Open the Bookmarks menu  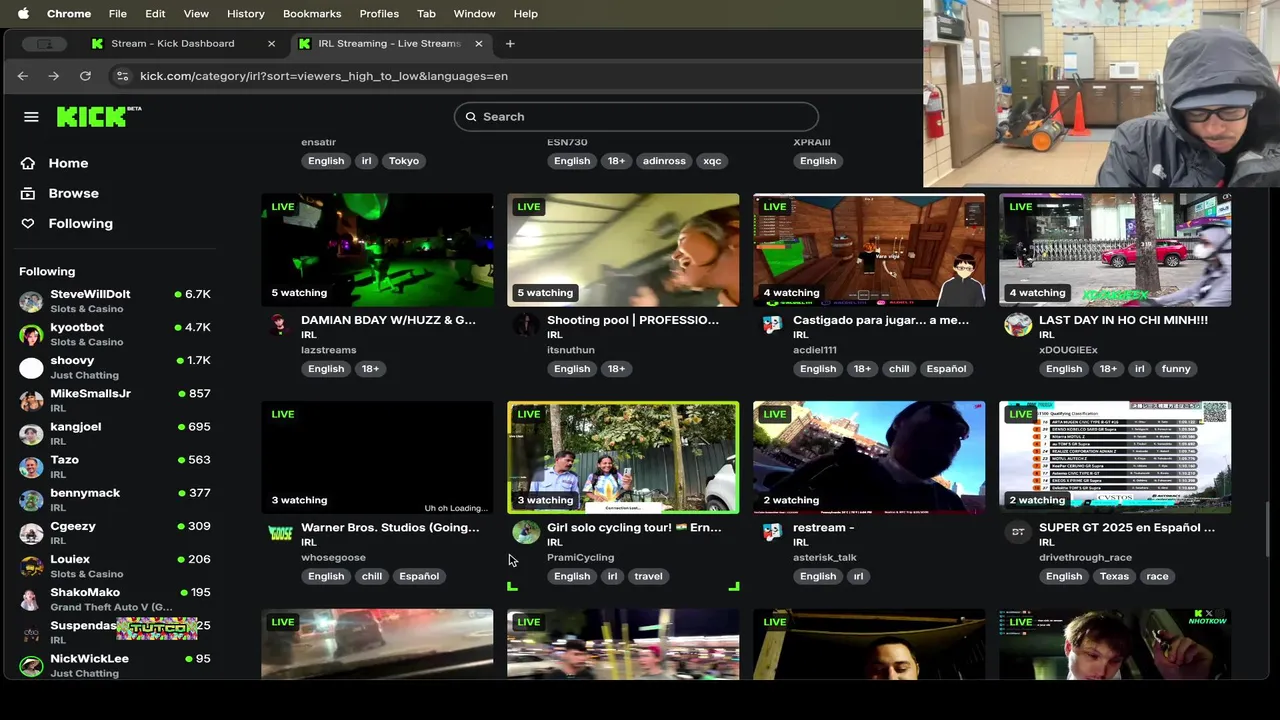pyautogui.click(x=312, y=14)
